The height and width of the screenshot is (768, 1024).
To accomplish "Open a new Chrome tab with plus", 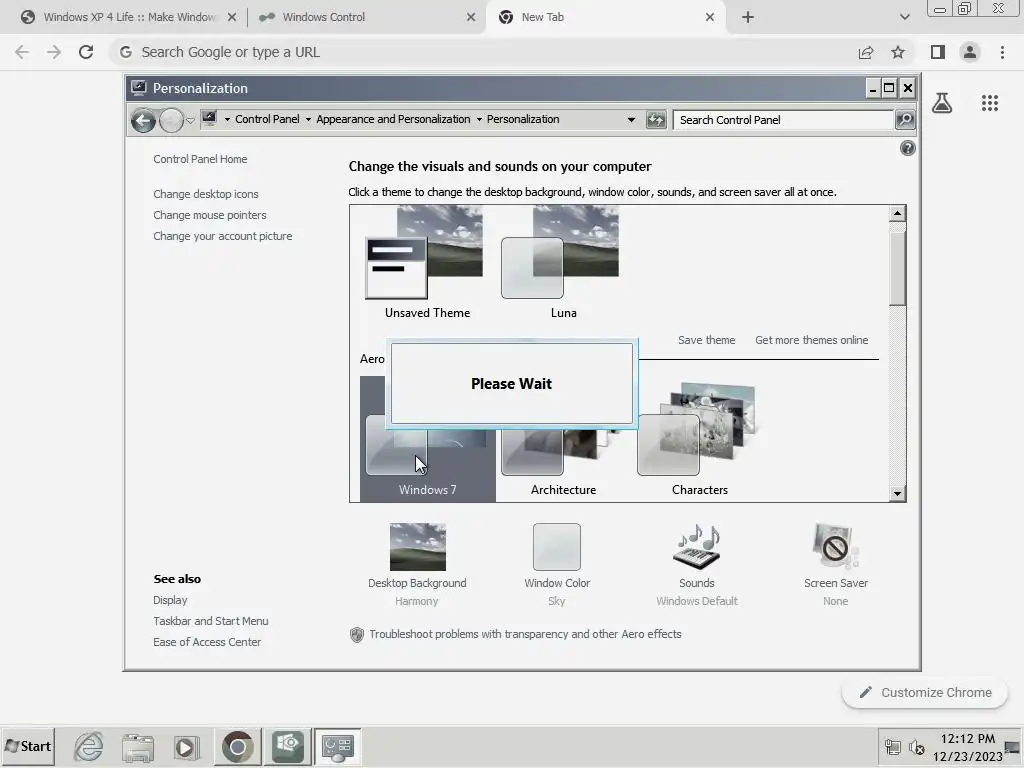I will [x=748, y=17].
